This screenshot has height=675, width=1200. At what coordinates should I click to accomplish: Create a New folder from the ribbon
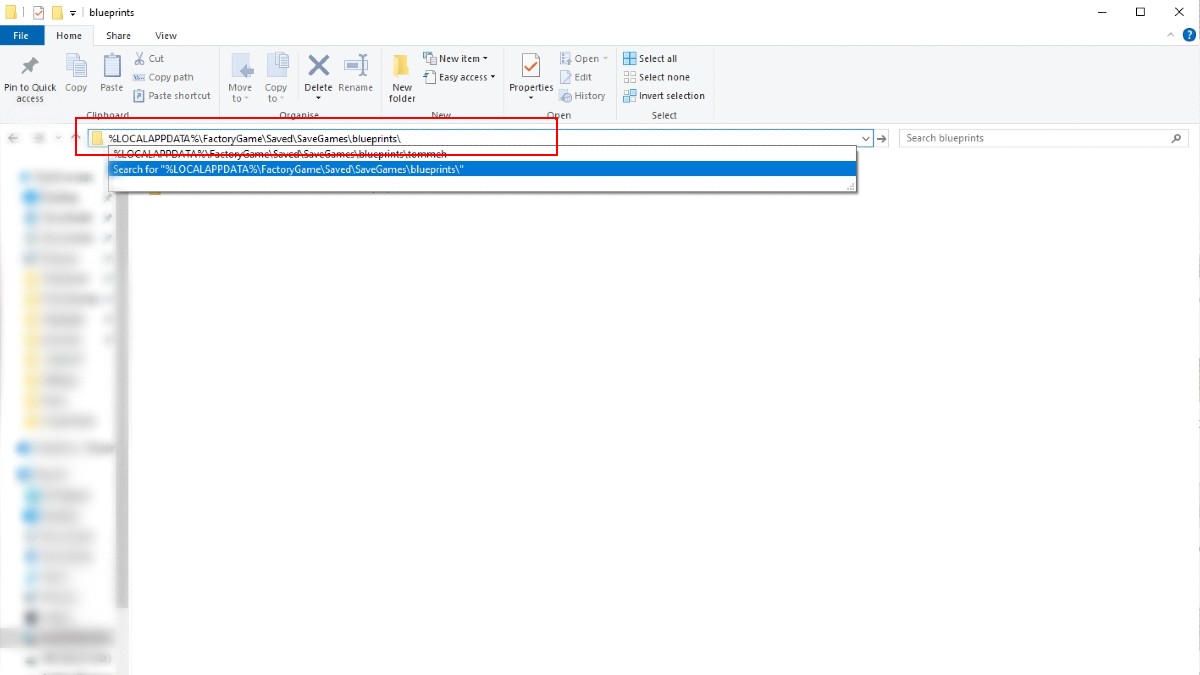click(401, 76)
